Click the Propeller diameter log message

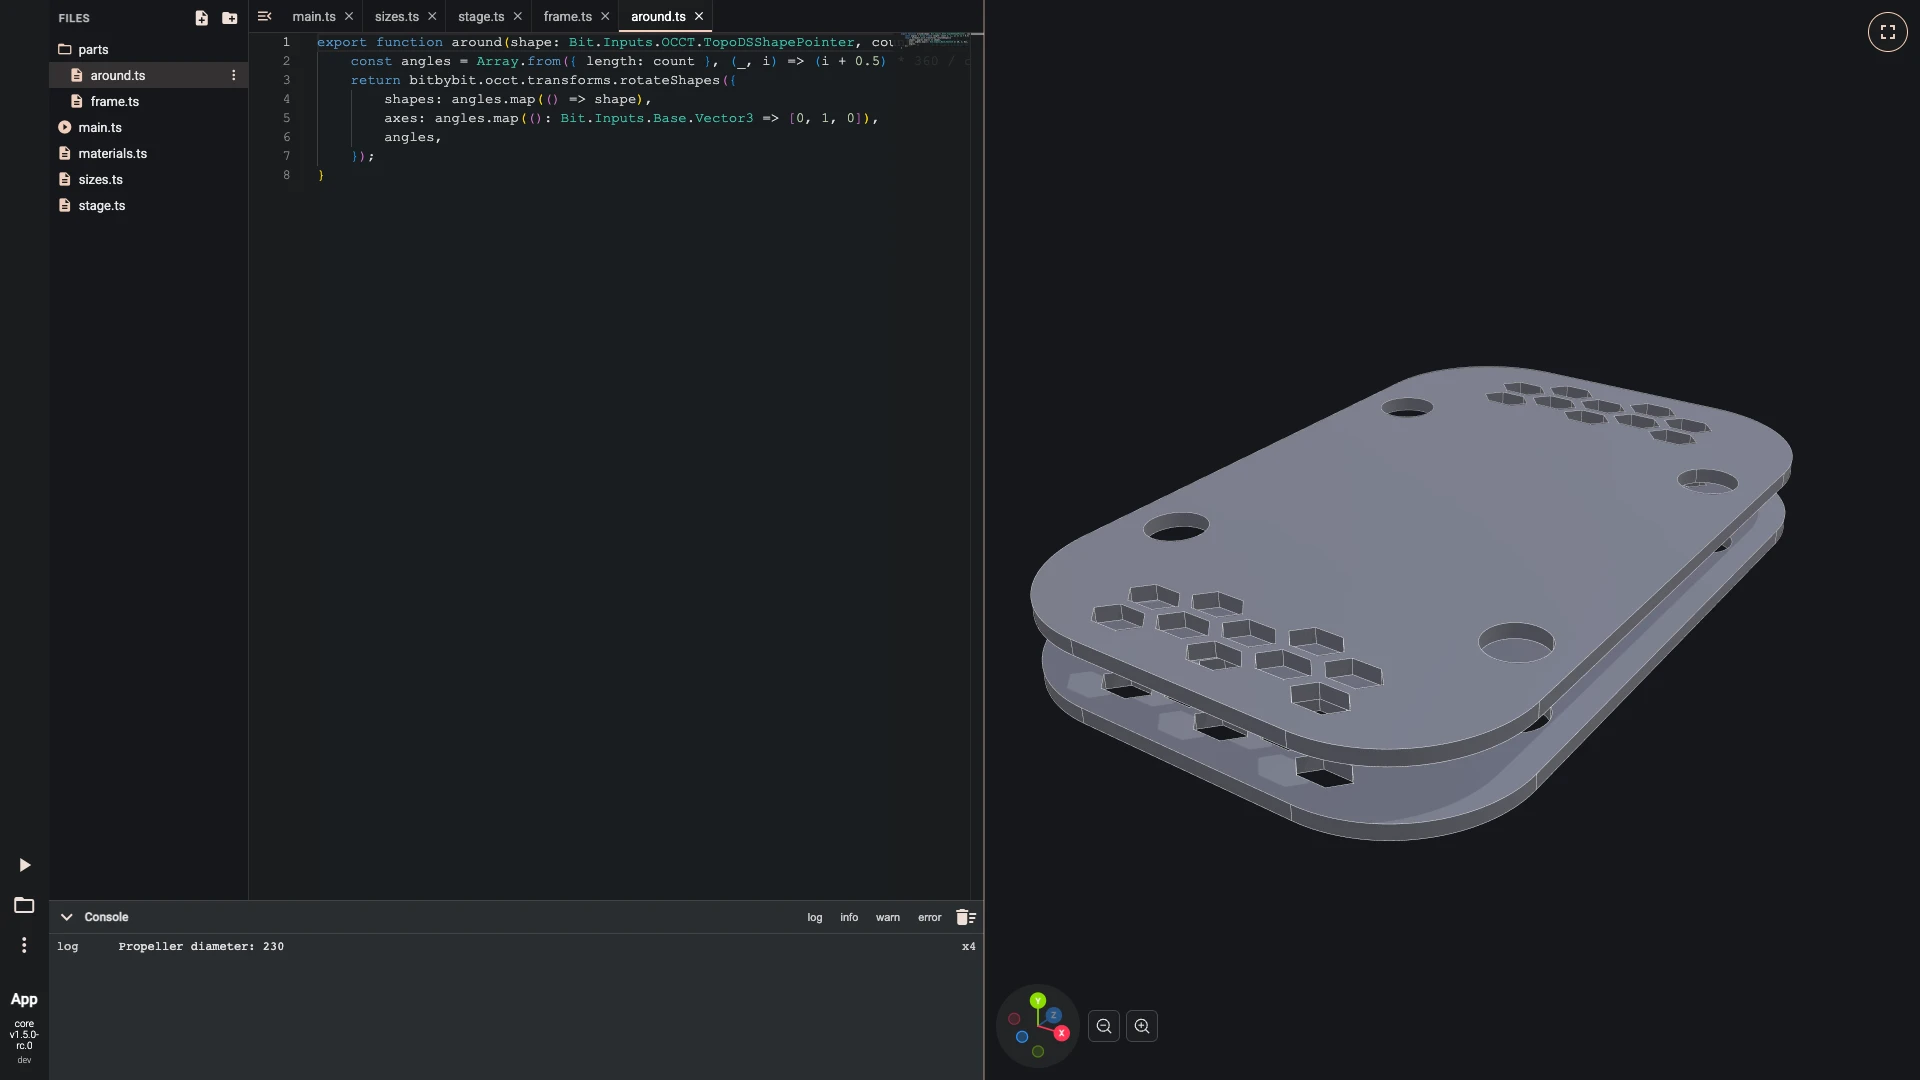click(201, 946)
